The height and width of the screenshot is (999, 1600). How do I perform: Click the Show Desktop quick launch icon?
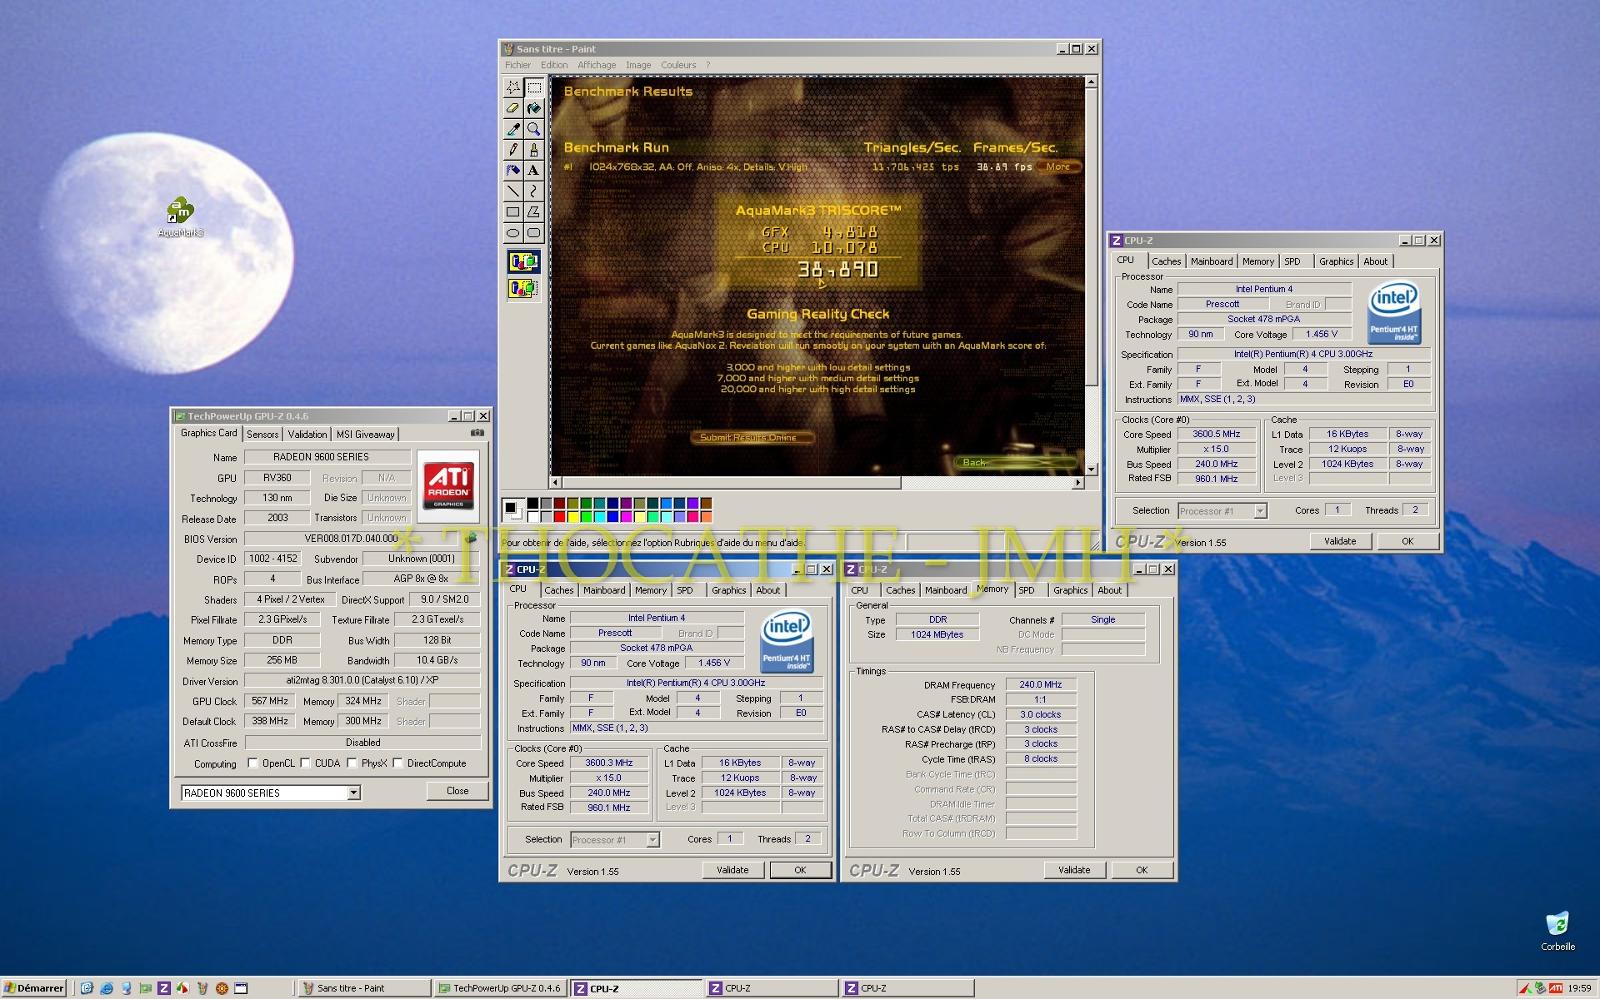[x=87, y=988]
